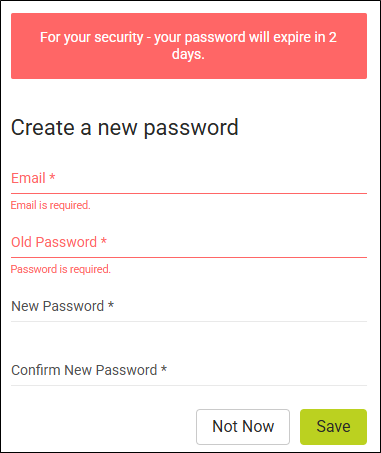381x453 pixels.
Task: Focus the Email input field
Action: pyautogui.click(x=189, y=178)
